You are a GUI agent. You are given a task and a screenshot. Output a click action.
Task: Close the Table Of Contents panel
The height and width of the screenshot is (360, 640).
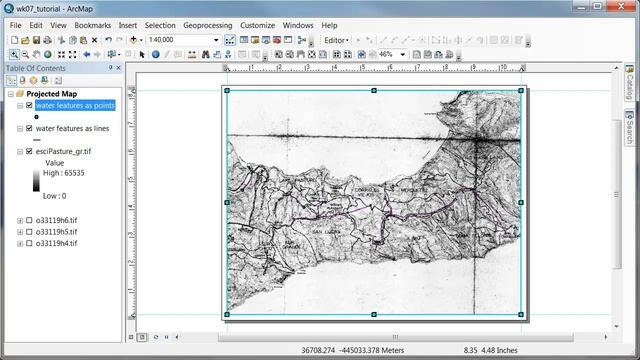119,68
